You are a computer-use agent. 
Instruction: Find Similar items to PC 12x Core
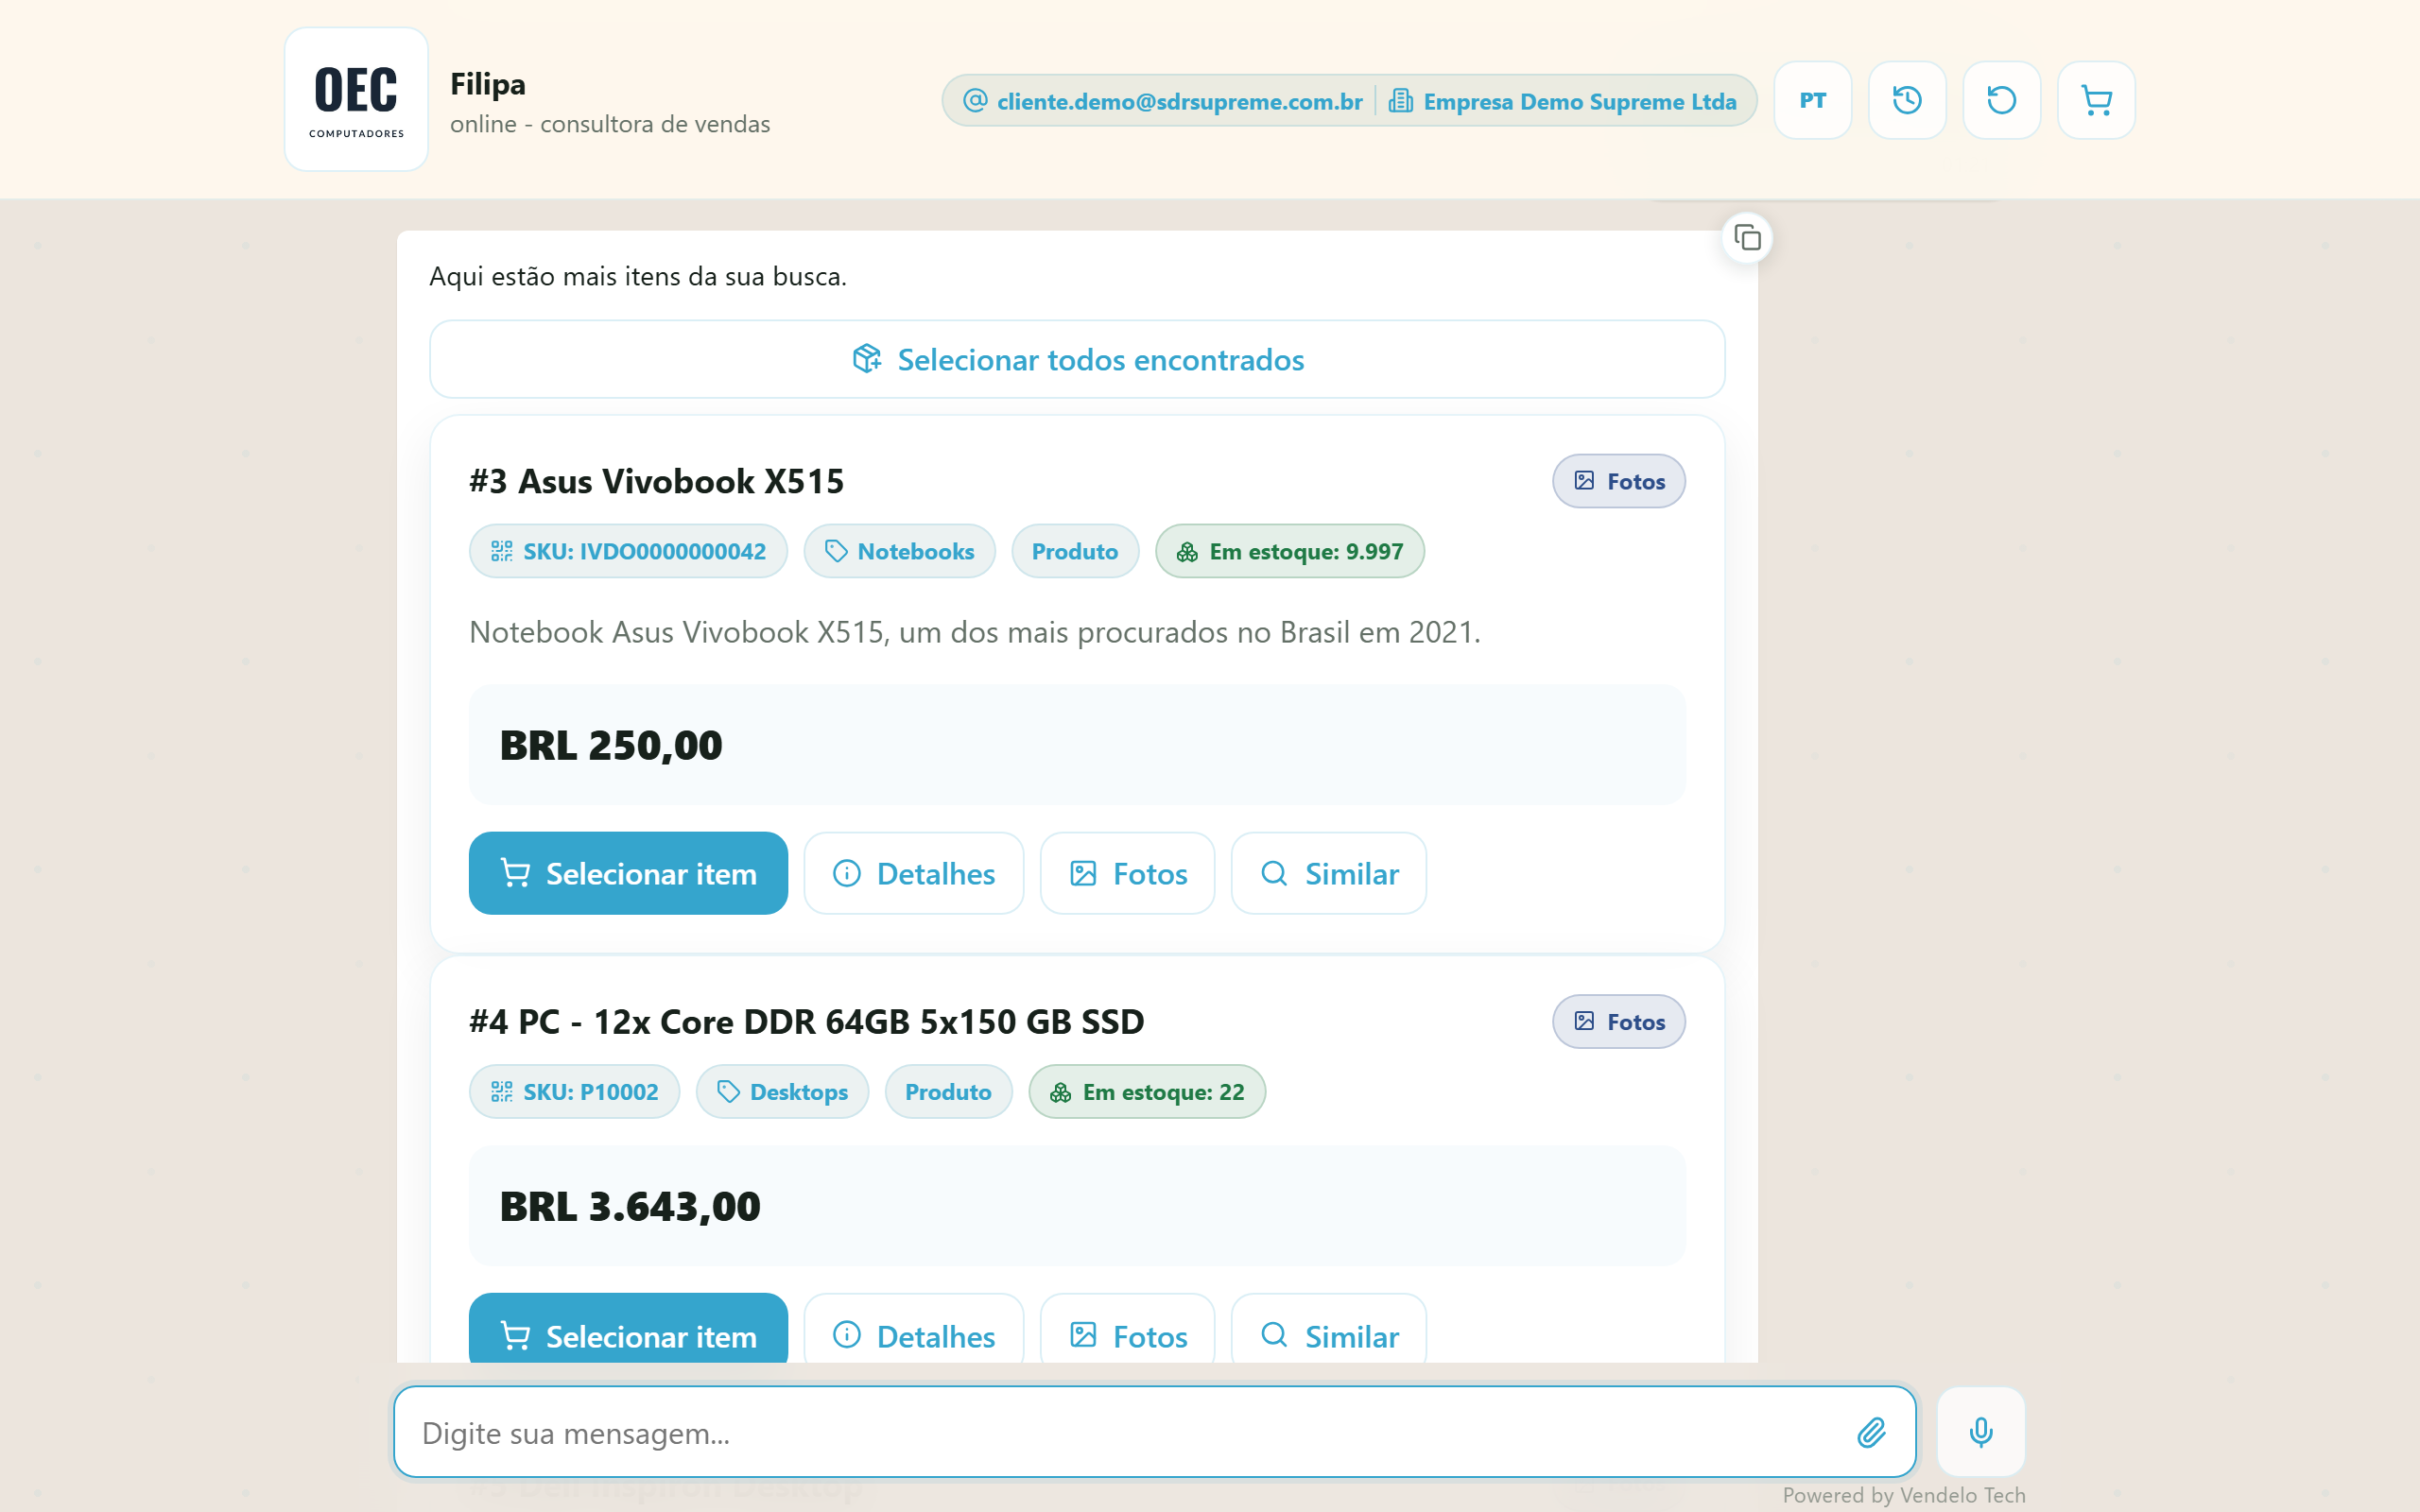1328,1330
